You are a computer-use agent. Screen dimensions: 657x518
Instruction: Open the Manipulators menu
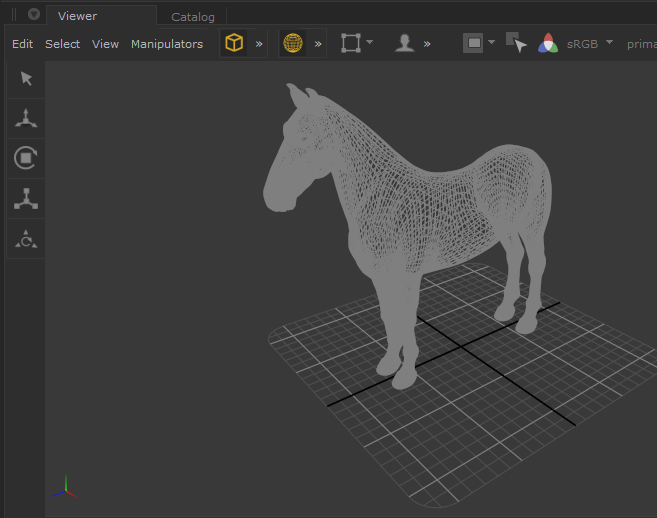click(166, 44)
